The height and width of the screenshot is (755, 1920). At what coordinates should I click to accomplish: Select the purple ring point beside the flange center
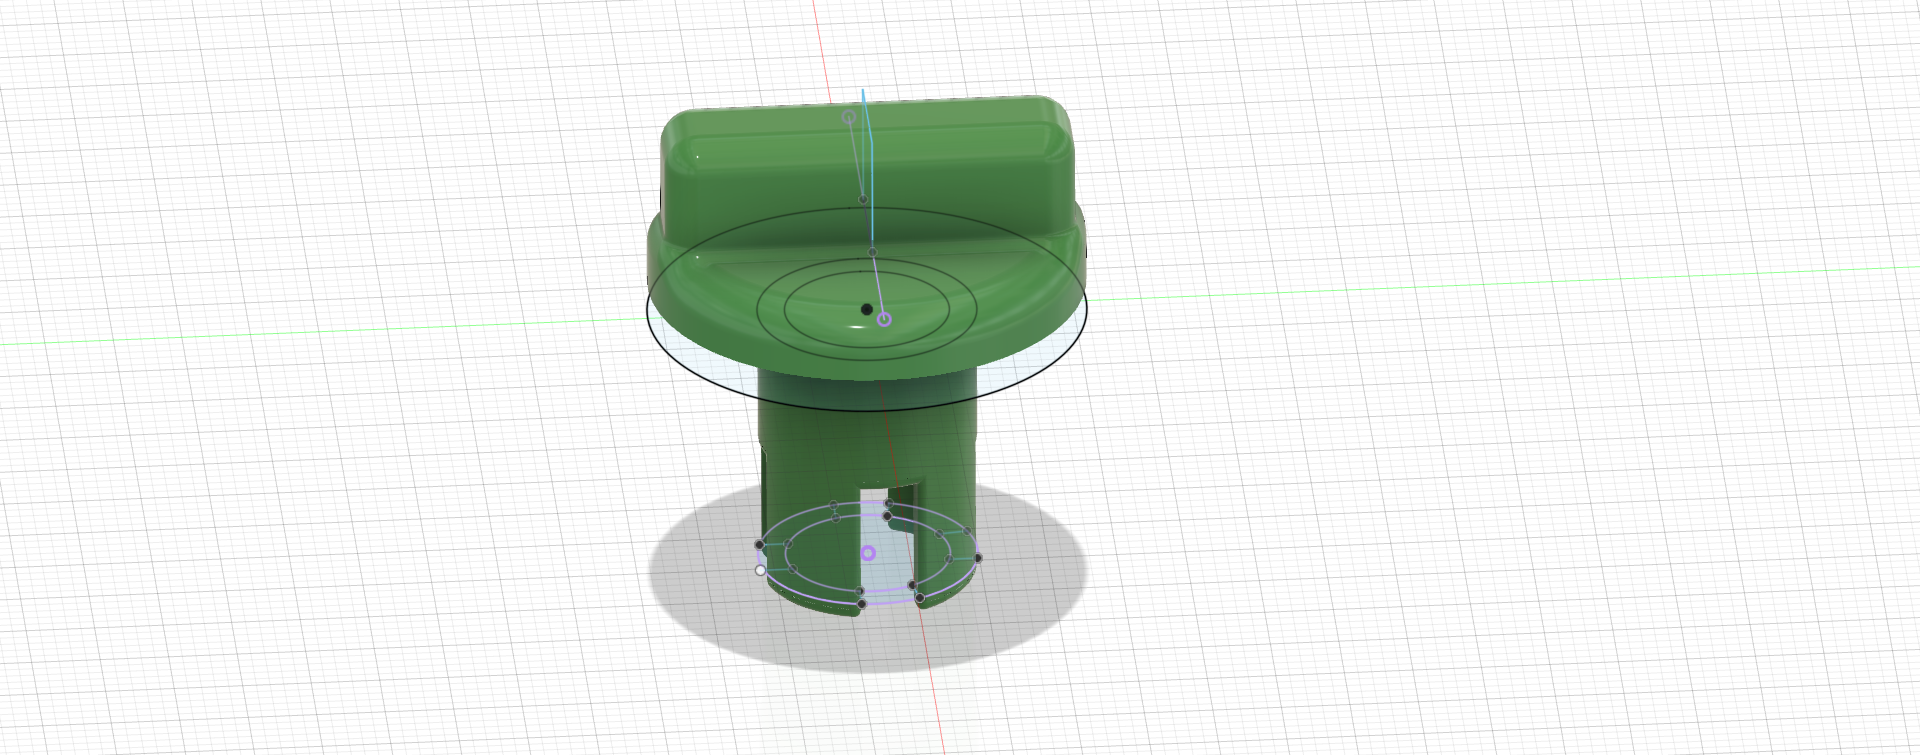[884, 319]
